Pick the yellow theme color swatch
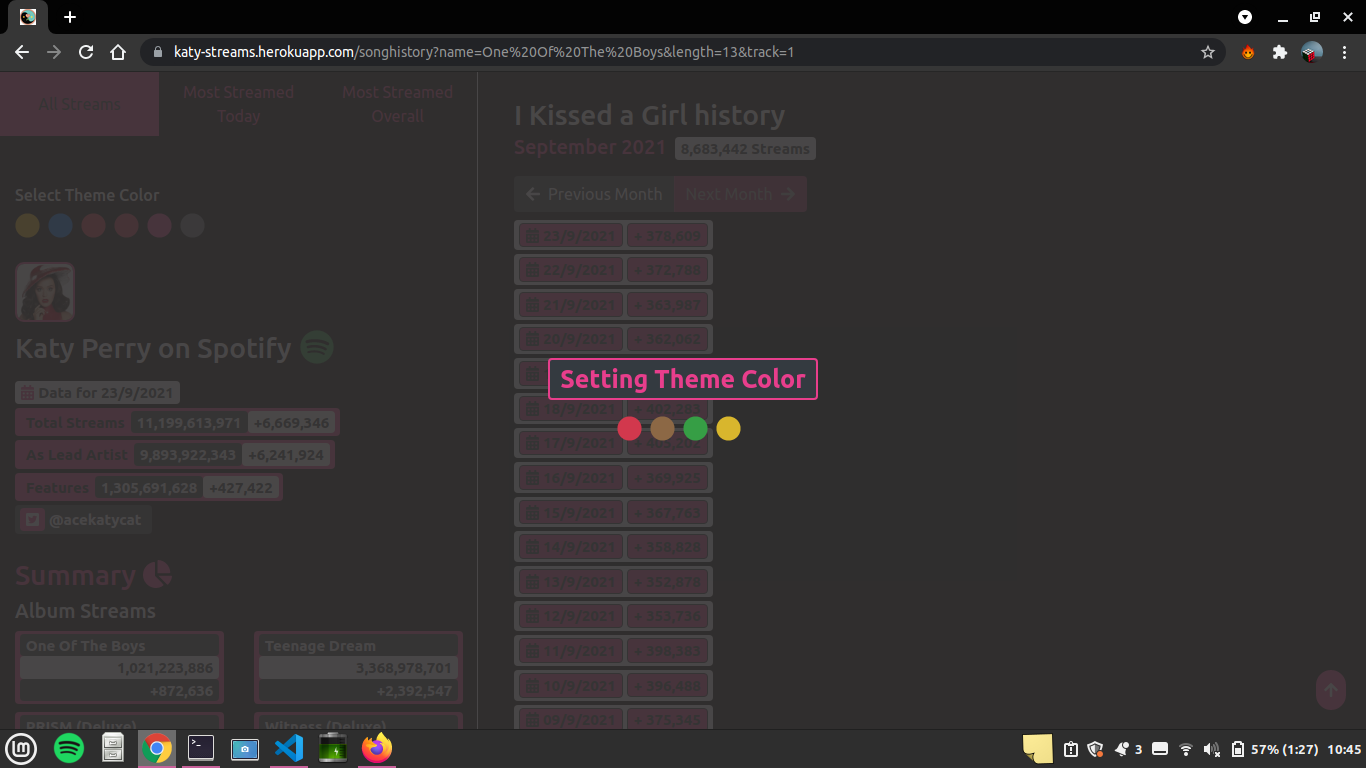 [28, 225]
